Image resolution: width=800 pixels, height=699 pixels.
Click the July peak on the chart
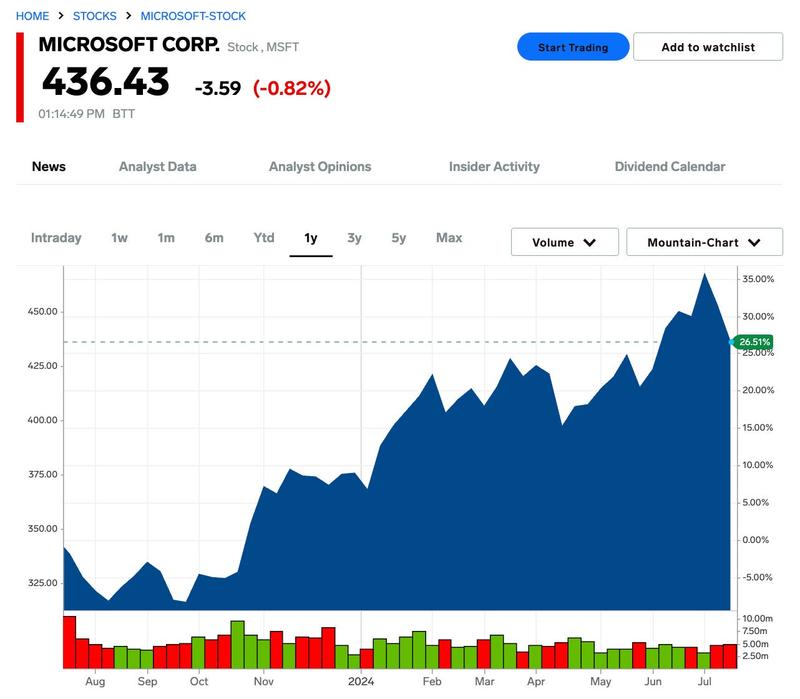(705, 273)
